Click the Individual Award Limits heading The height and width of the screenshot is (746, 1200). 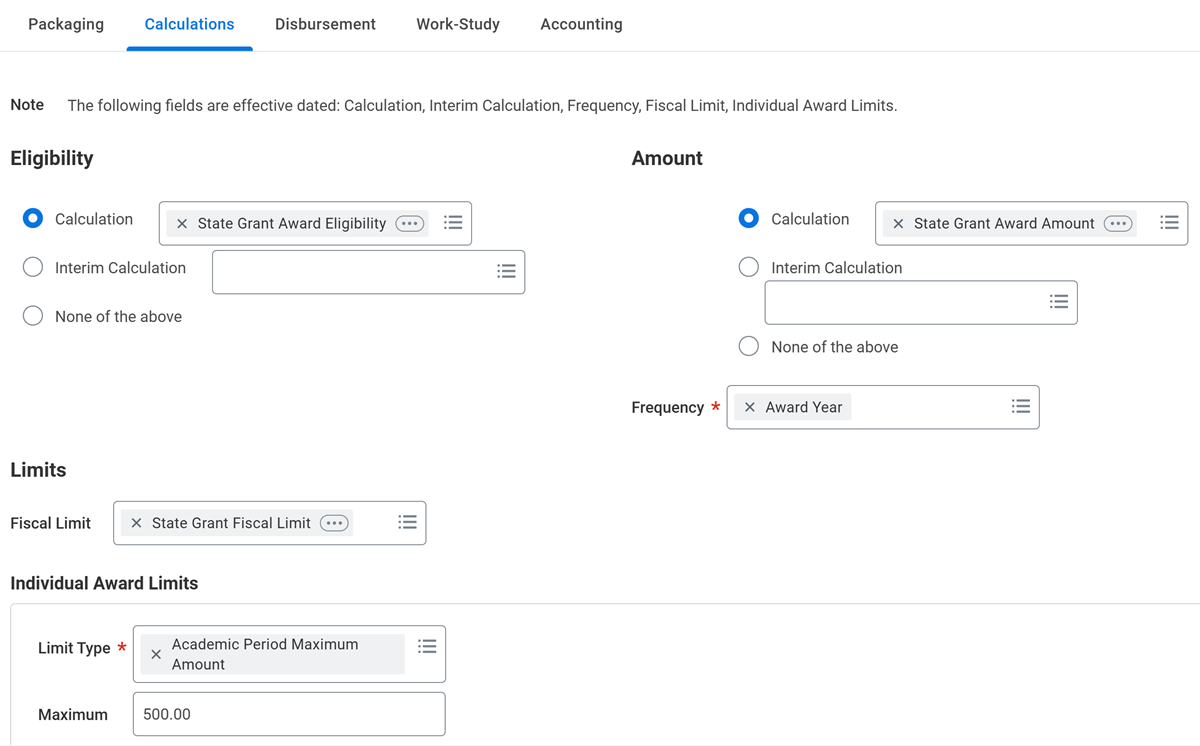[104, 583]
